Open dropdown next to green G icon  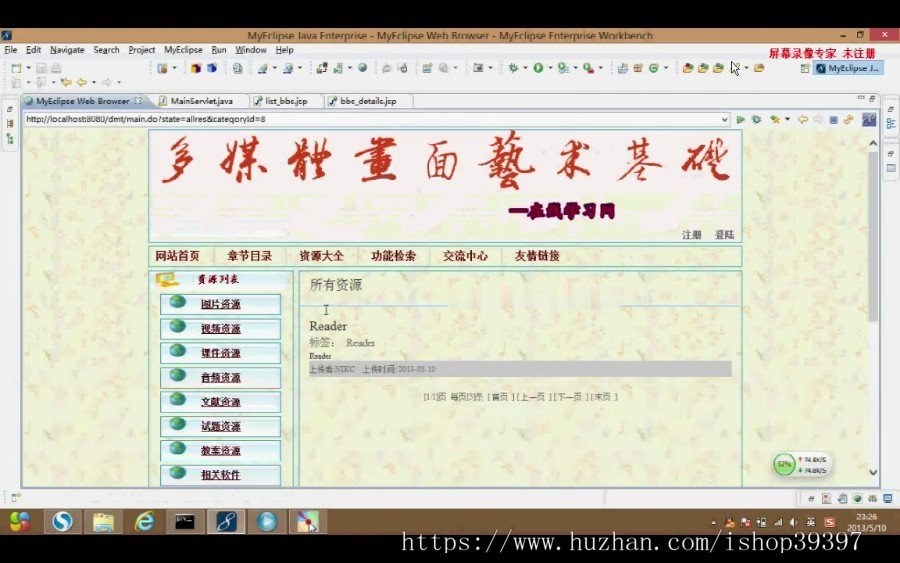pos(666,68)
